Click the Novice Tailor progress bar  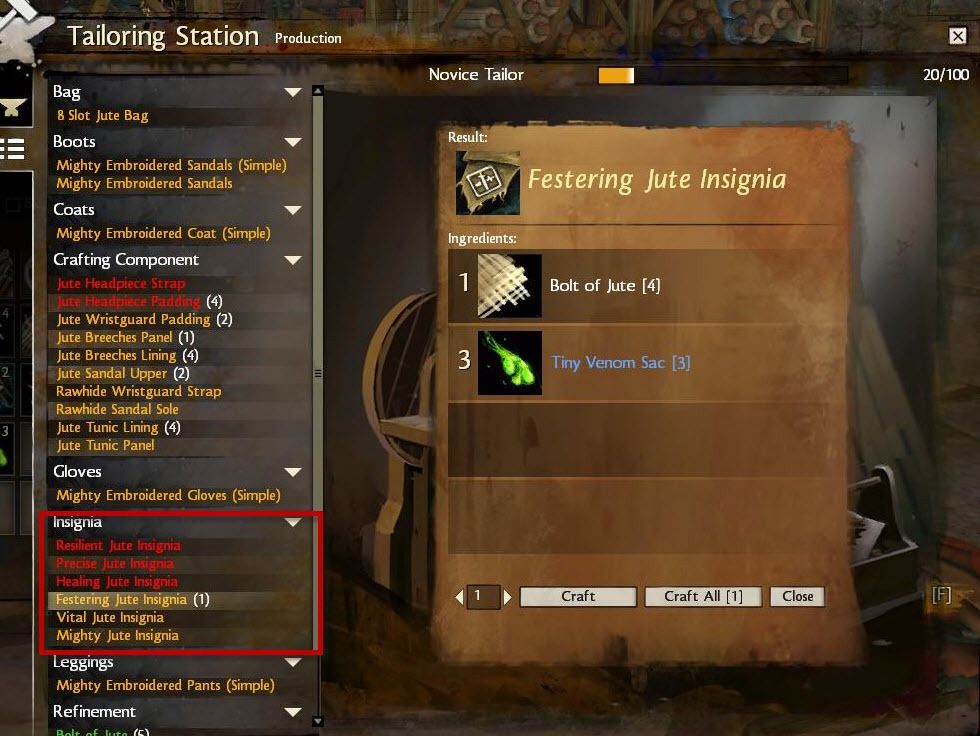(723, 76)
